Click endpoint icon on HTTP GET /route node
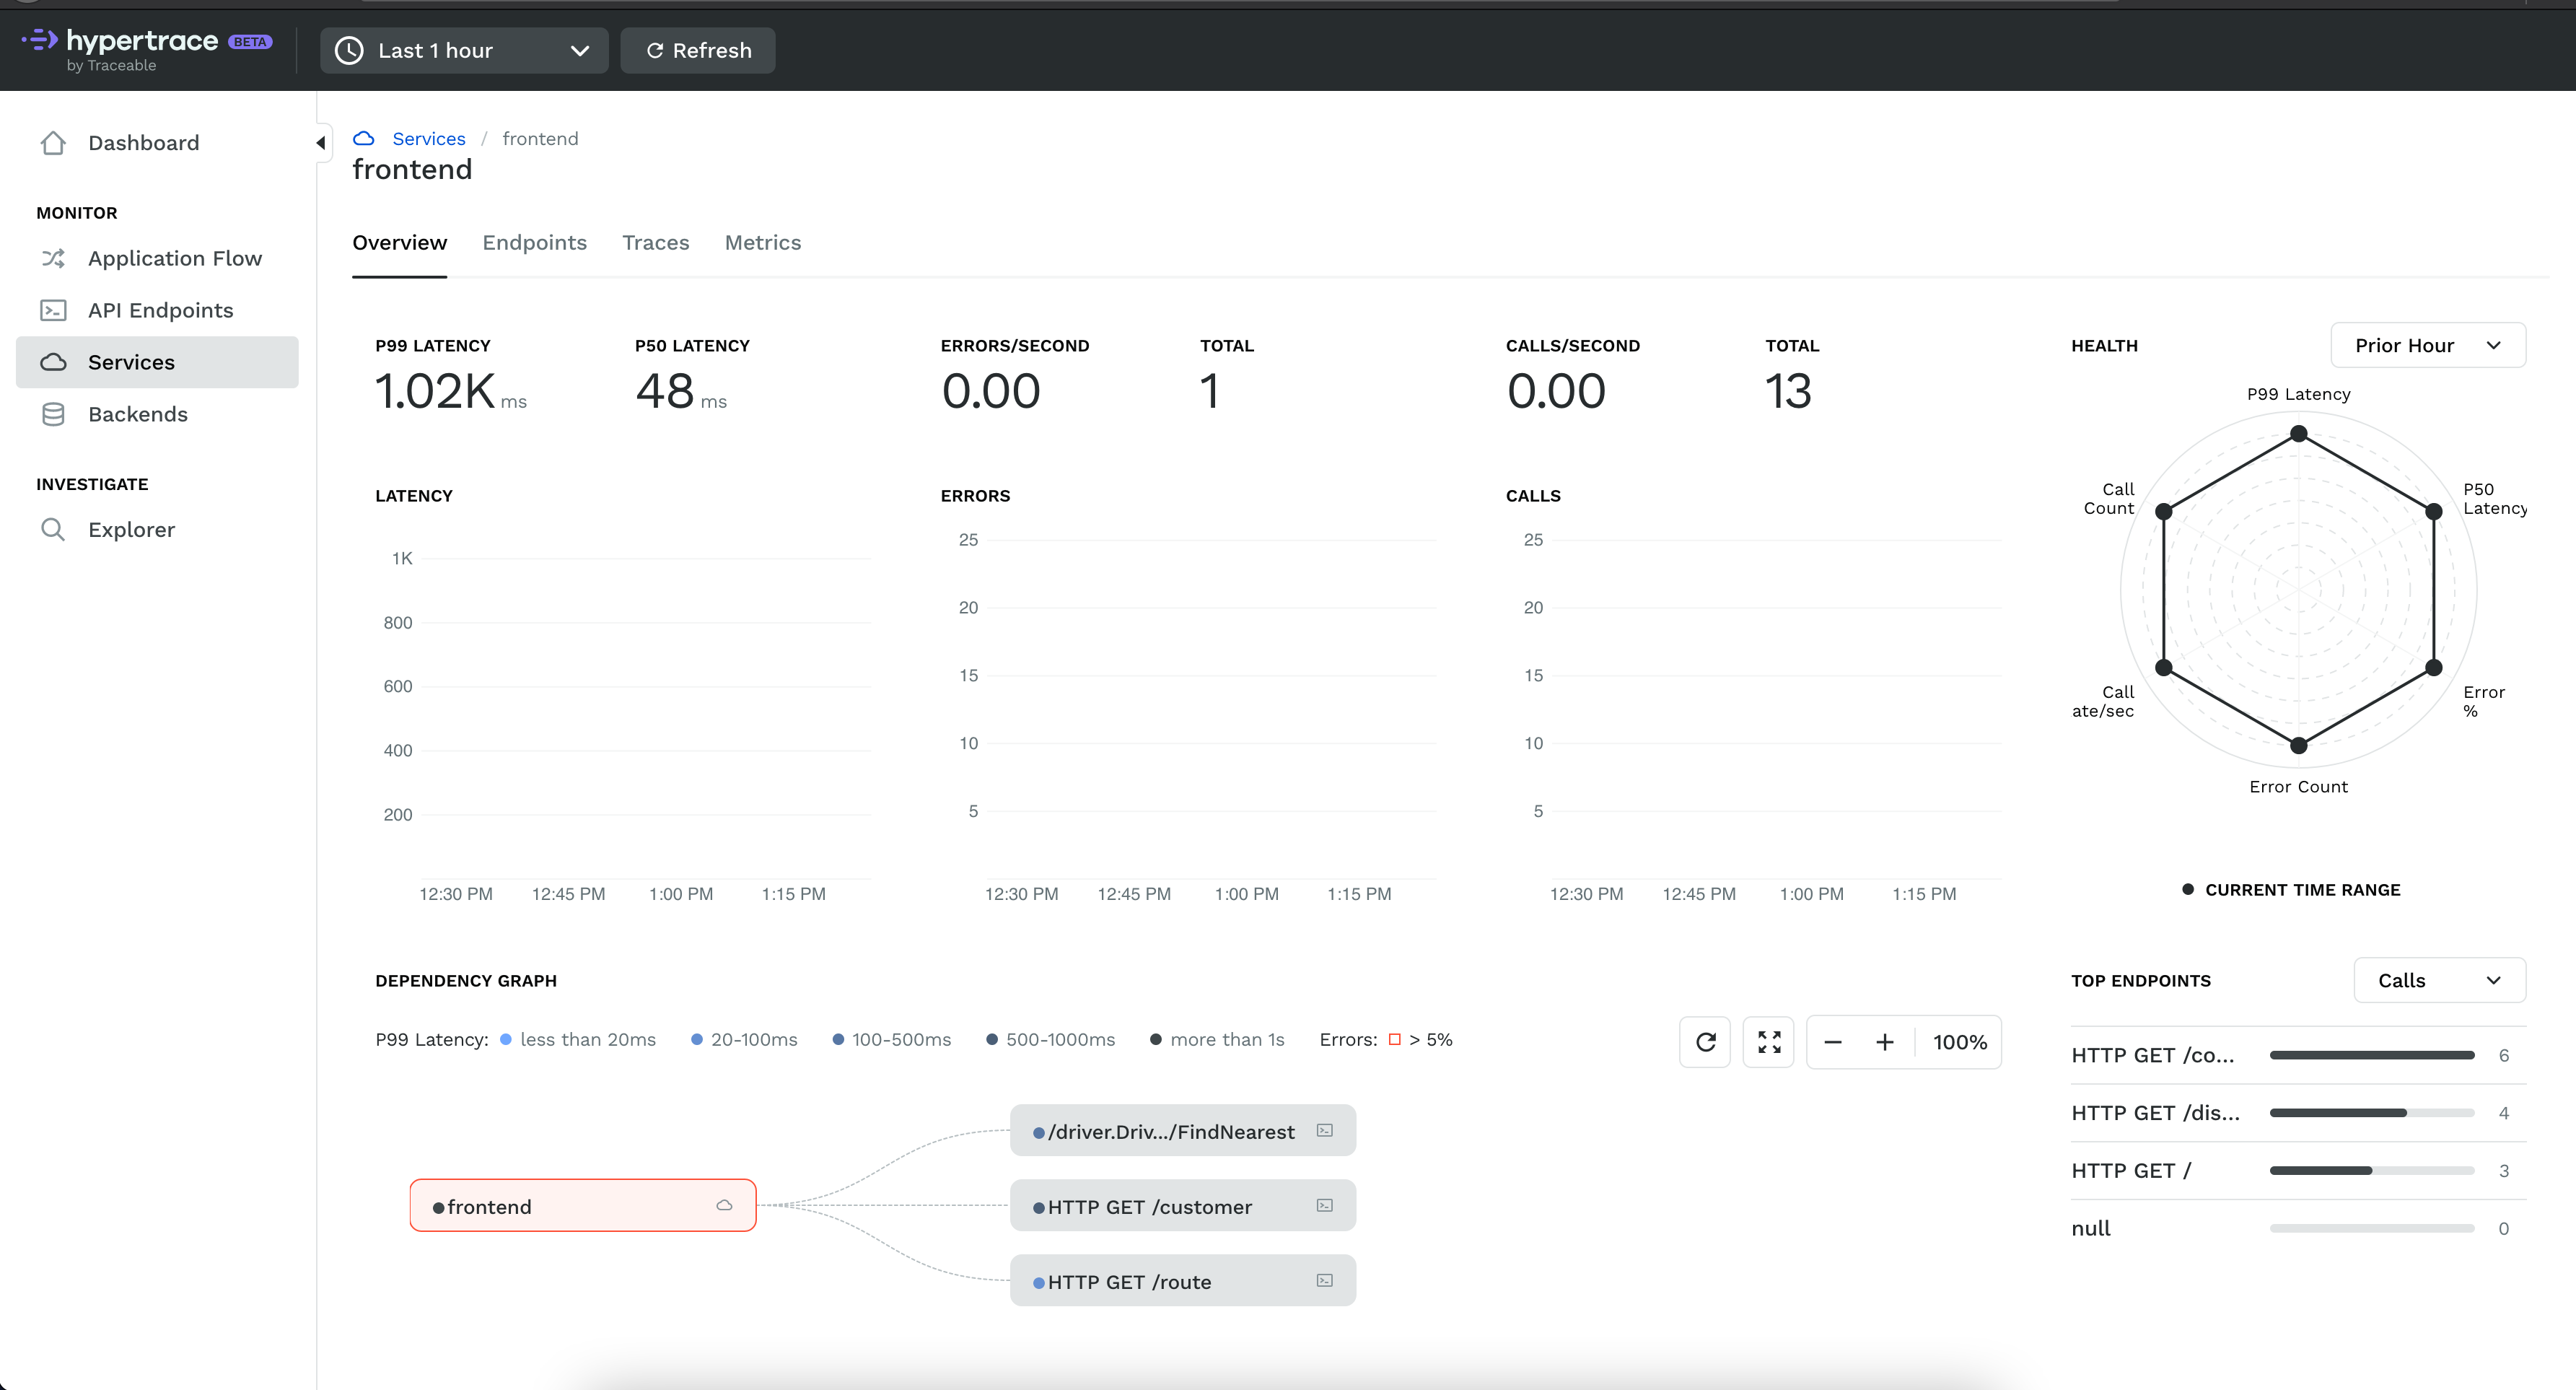 pyautogui.click(x=1324, y=1281)
